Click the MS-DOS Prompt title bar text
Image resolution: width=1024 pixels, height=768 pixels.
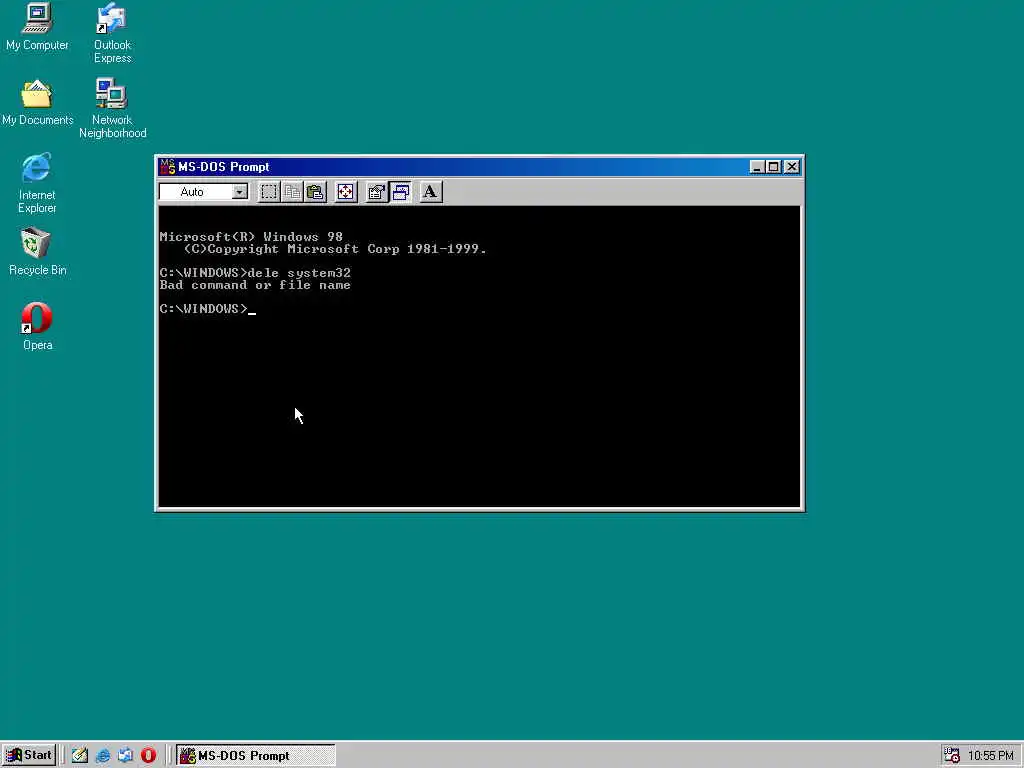pyautogui.click(x=223, y=167)
